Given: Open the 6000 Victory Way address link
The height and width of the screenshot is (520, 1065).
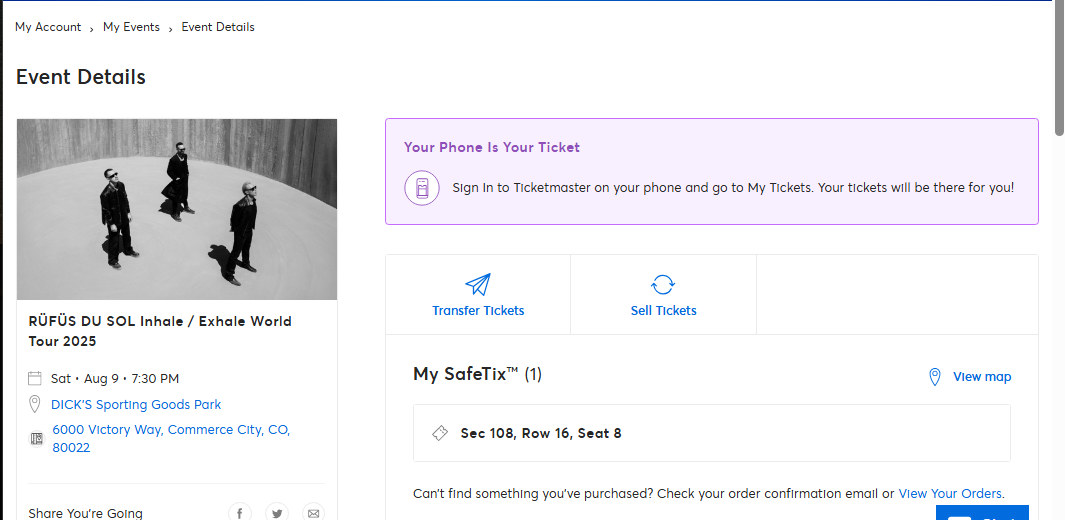Looking at the screenshot, I should pos(171,439).
